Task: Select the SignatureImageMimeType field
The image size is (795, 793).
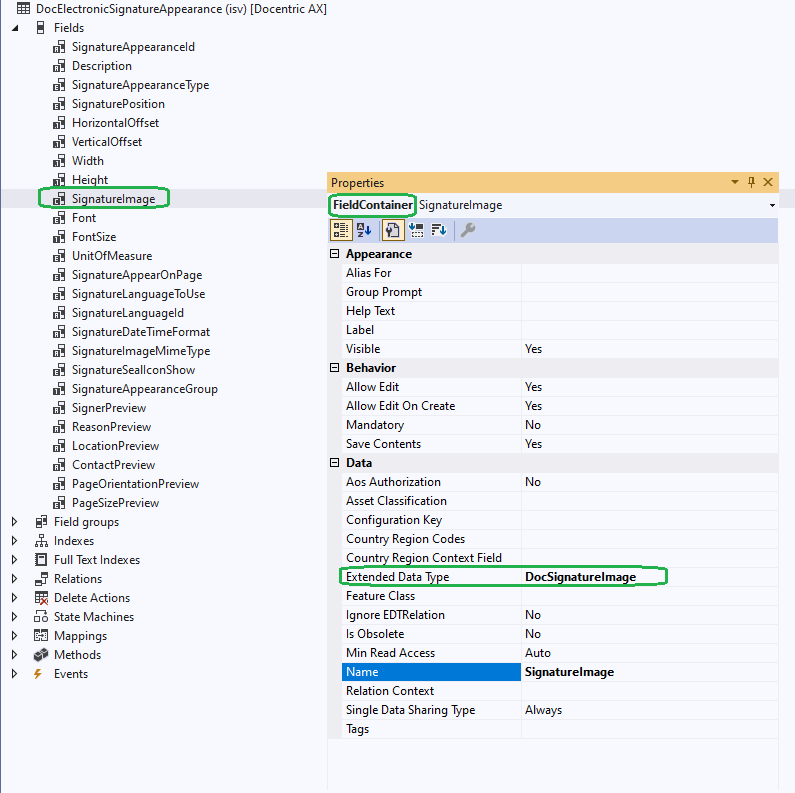Action: pos(140,351)
